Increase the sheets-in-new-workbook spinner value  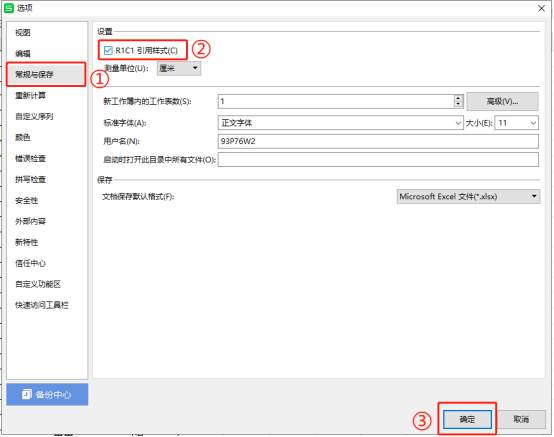point(458,98)
